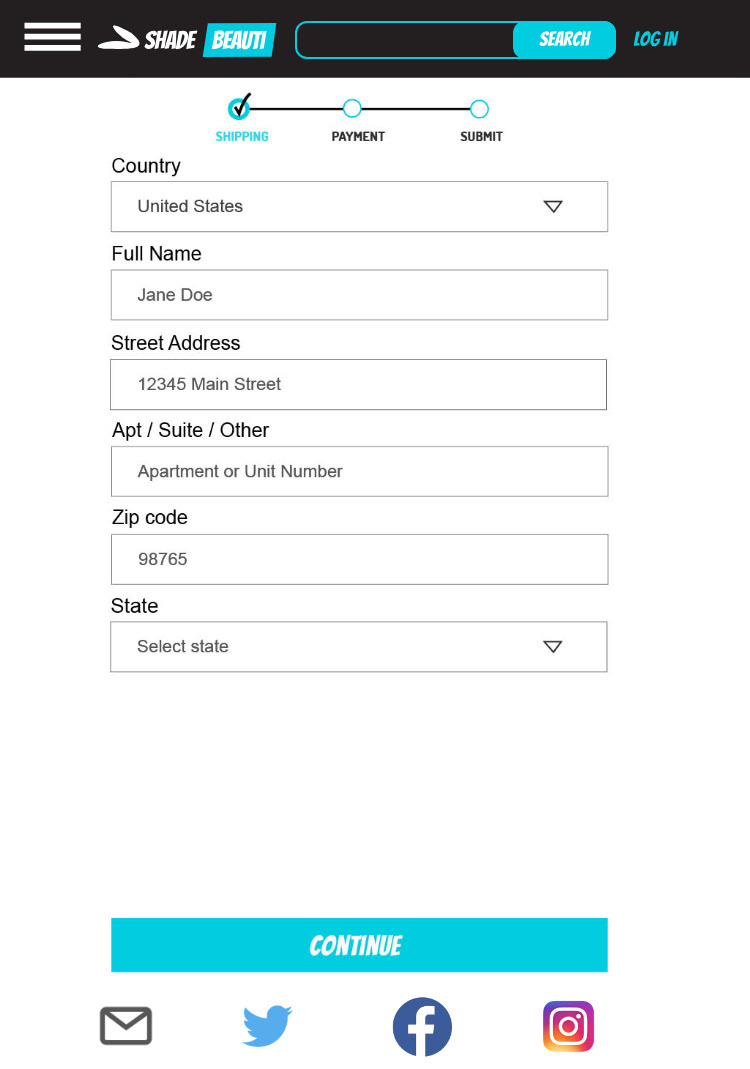This screenshot has width=750, height=1069.
Task: Focus the Zip code field
Action: click(x=359, y=560)
